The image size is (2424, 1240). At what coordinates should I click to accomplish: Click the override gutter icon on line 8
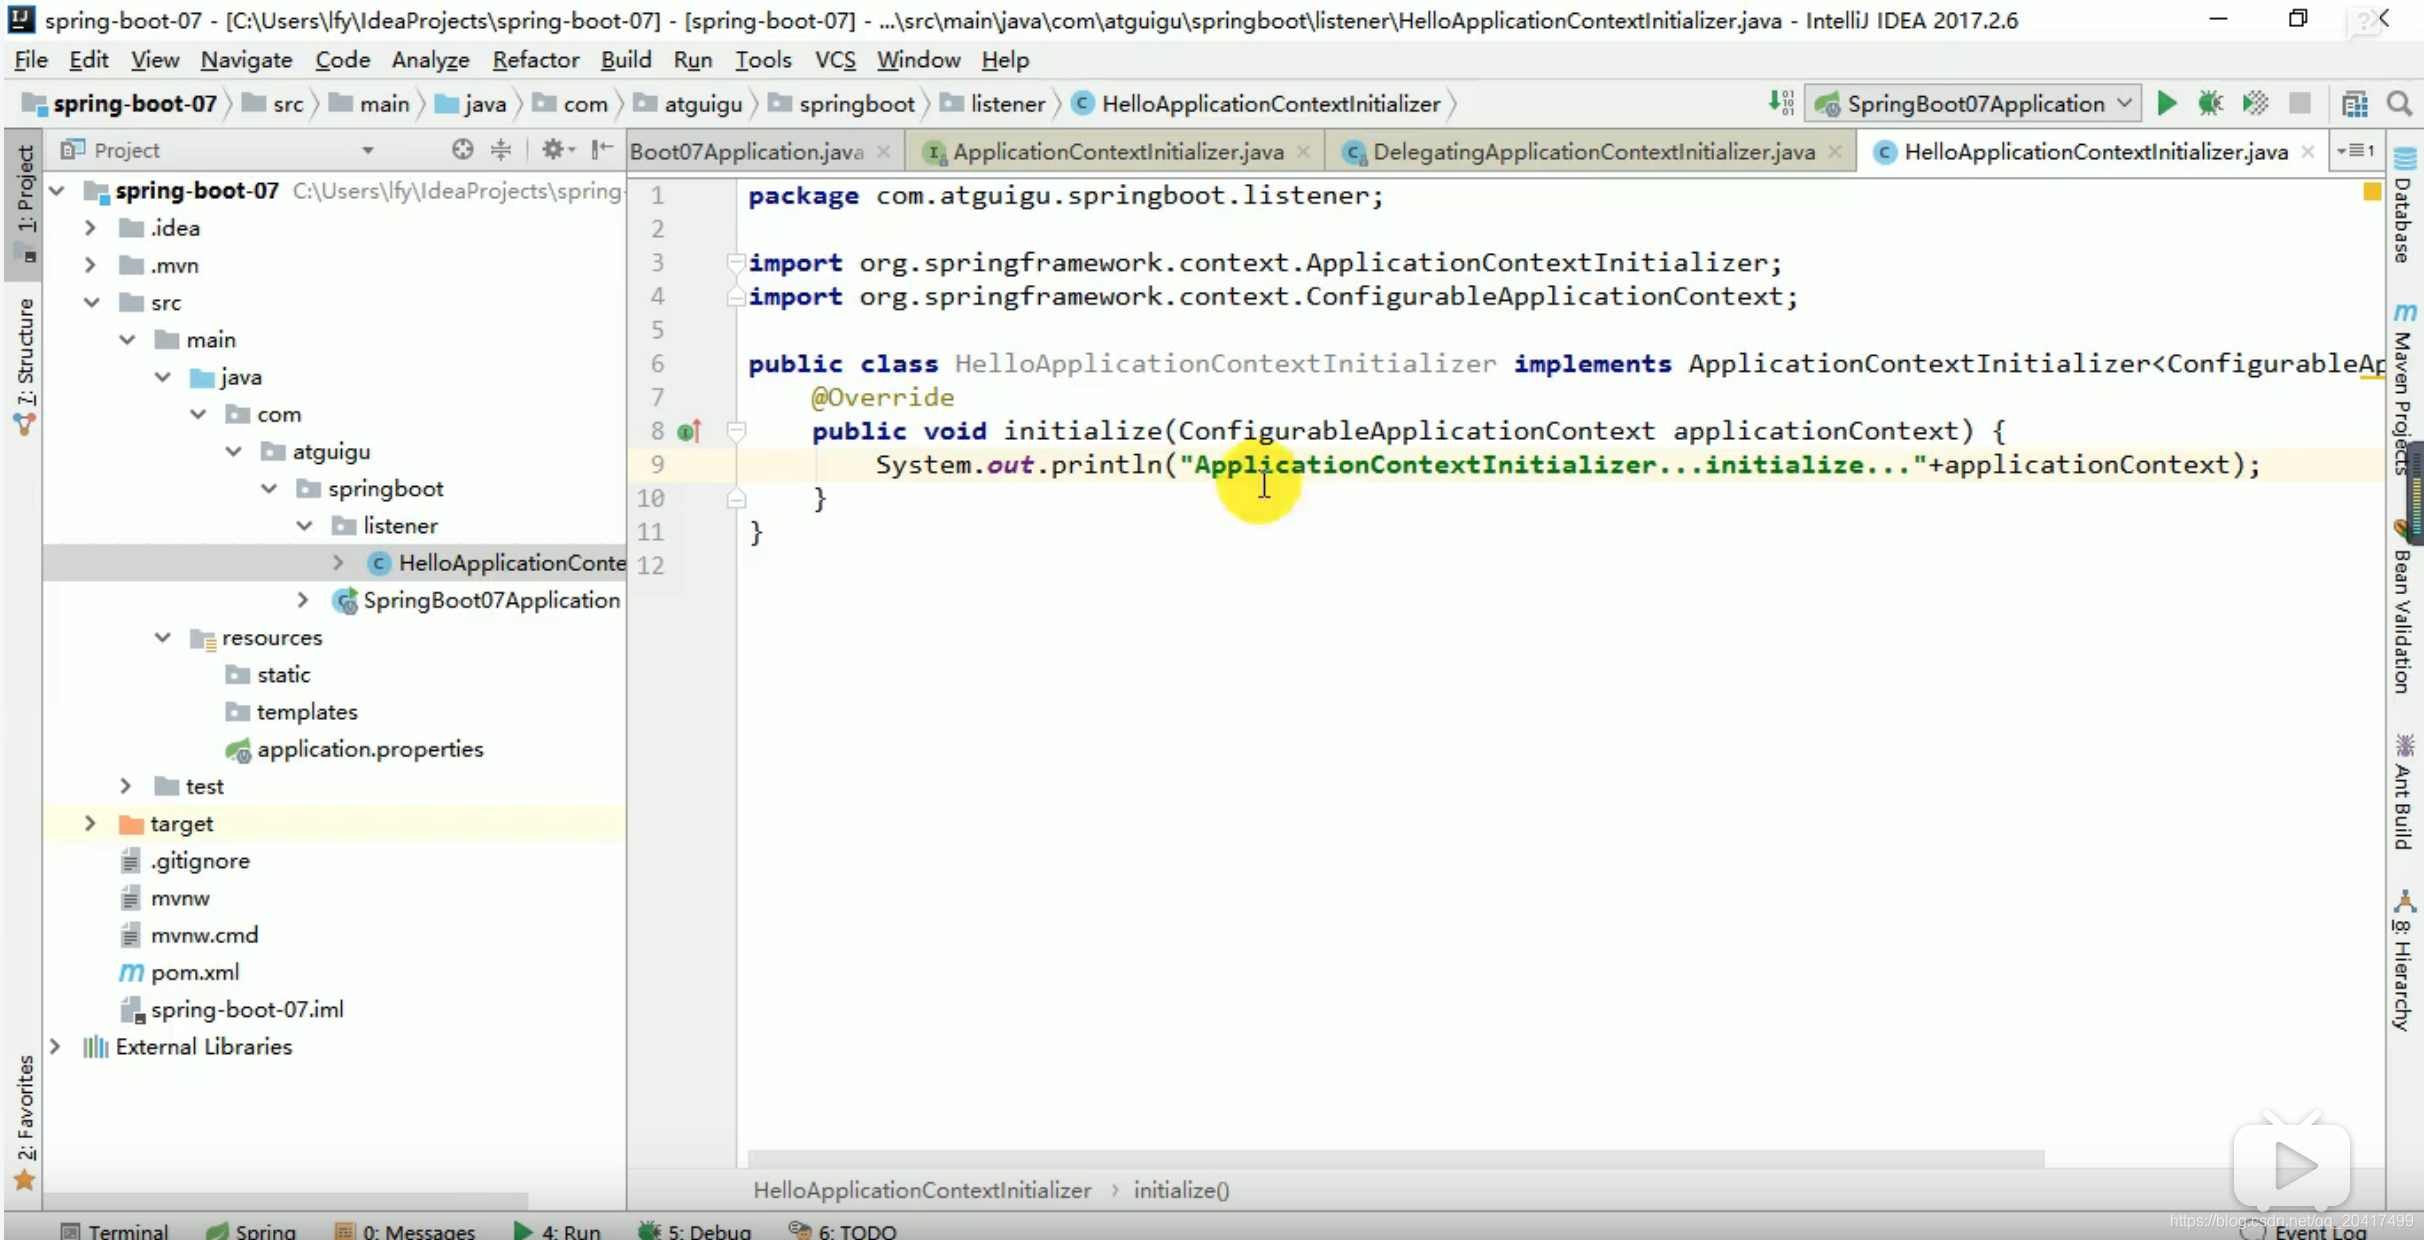point(688,431)
